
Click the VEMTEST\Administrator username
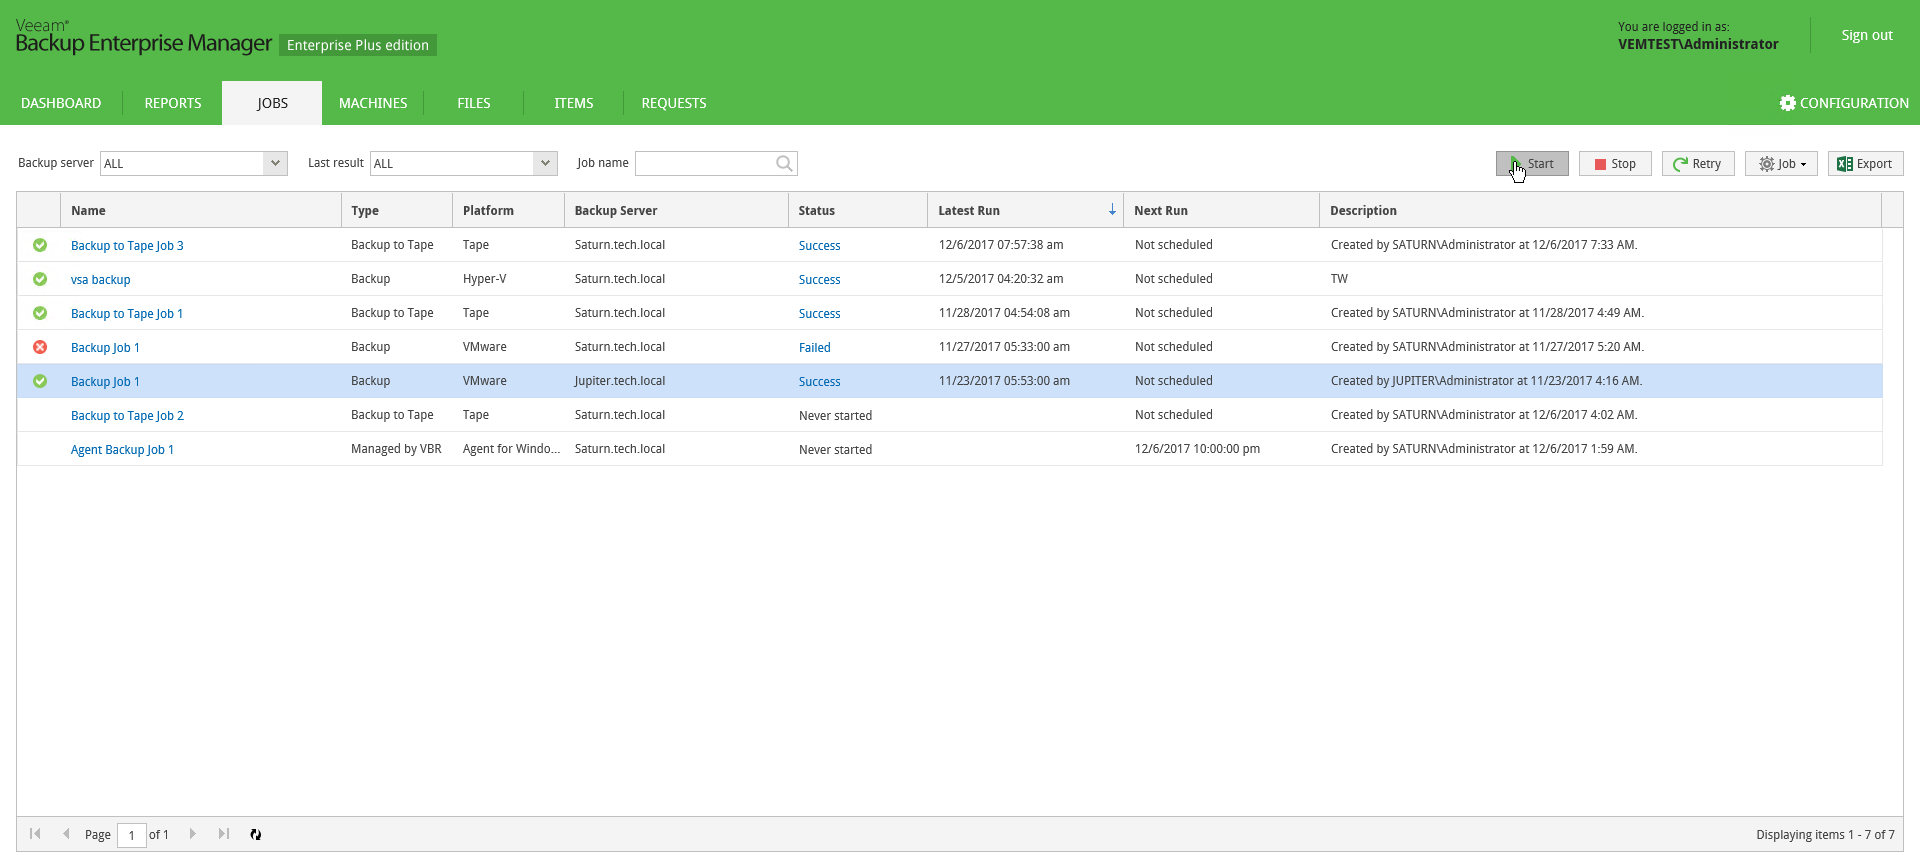click(1698, 44)
